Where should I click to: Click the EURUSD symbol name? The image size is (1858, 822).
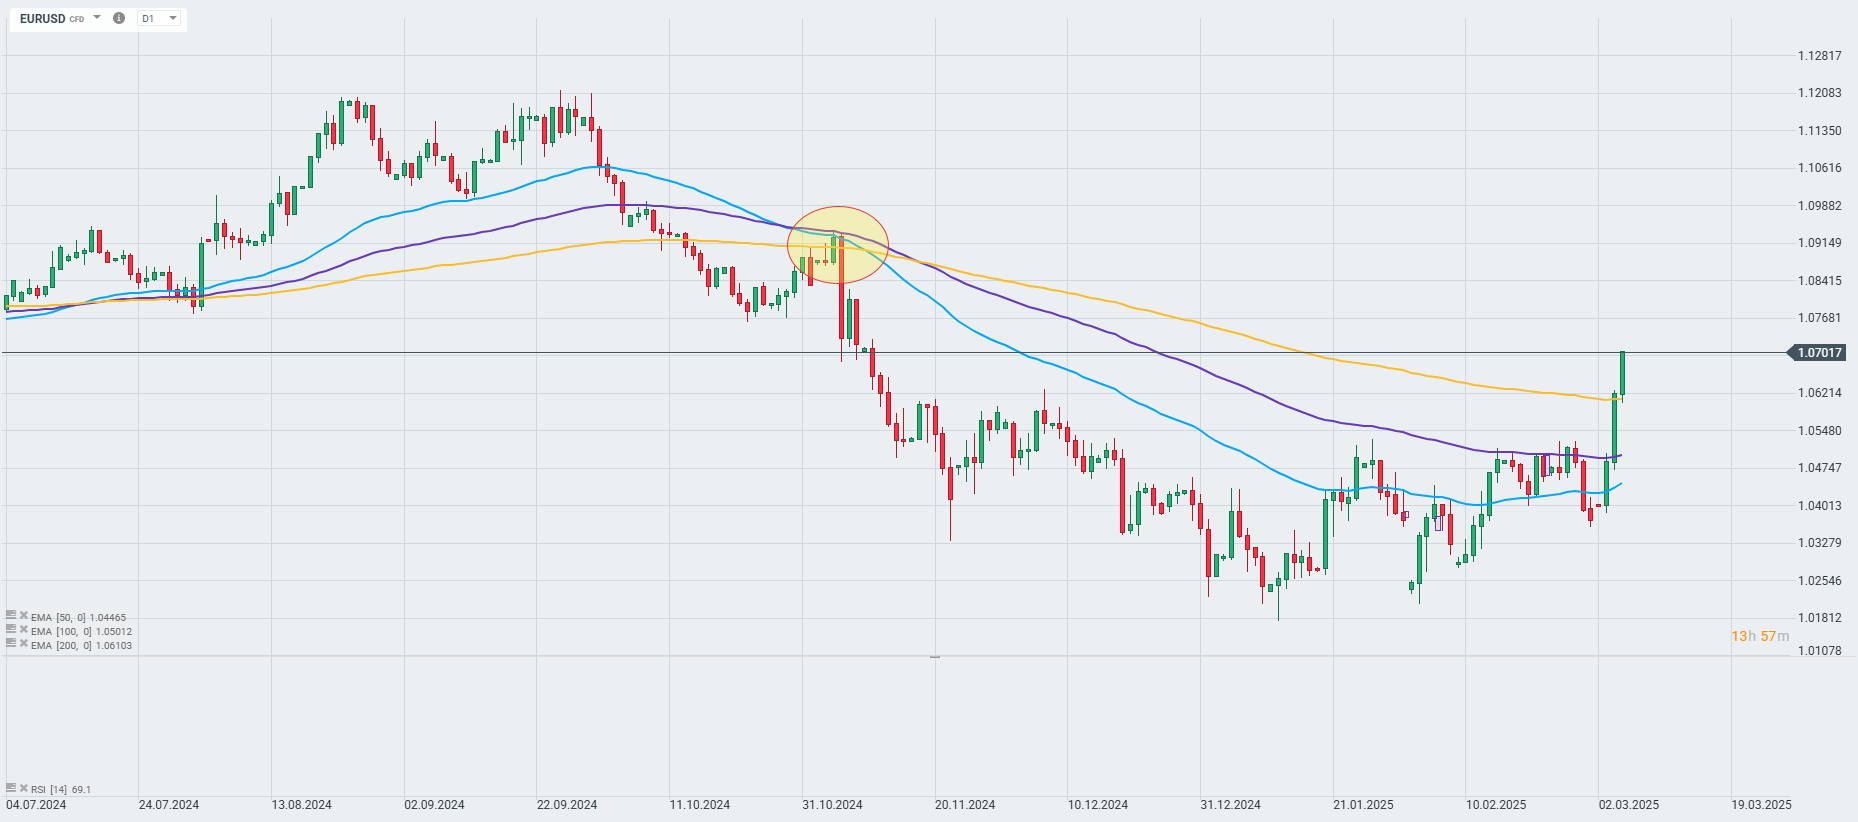(x=43, y=18)
